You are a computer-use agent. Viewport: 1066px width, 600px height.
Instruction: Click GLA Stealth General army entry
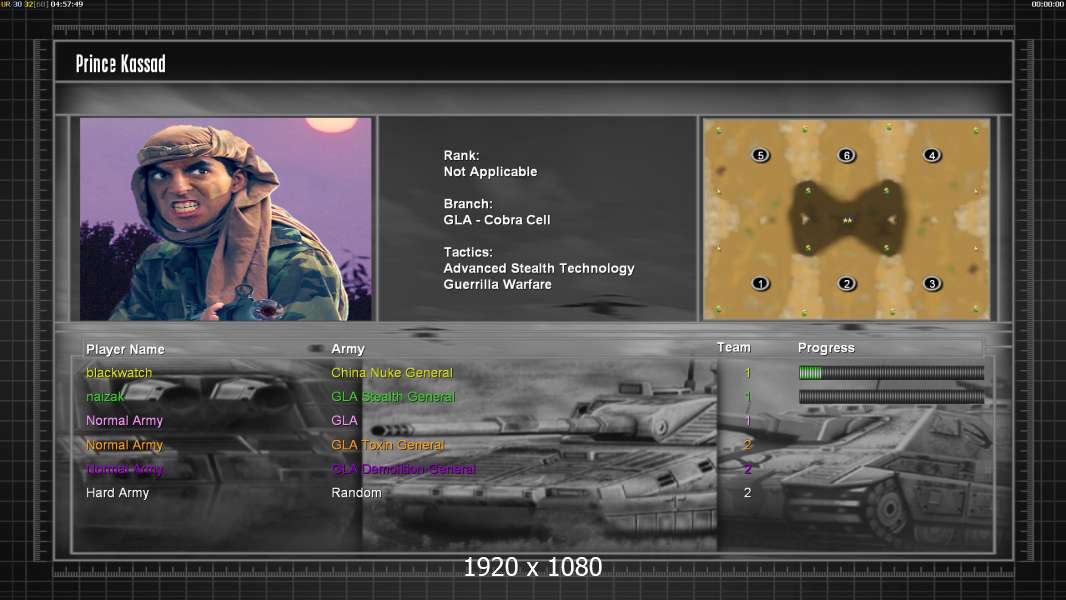(393, 396)
